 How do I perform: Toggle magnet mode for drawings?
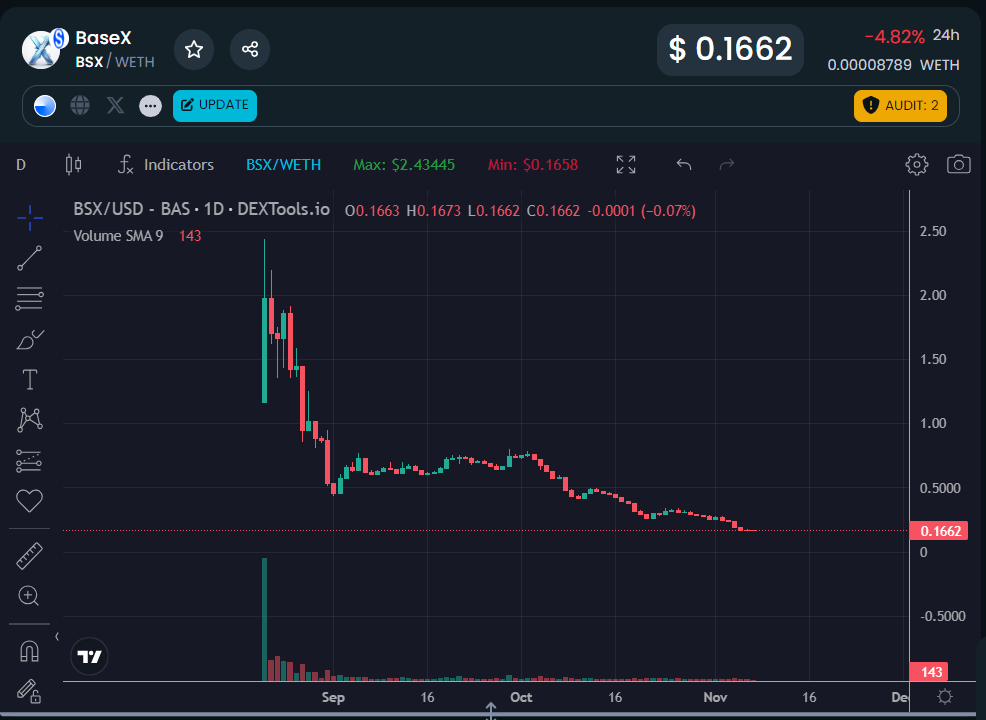30,651
